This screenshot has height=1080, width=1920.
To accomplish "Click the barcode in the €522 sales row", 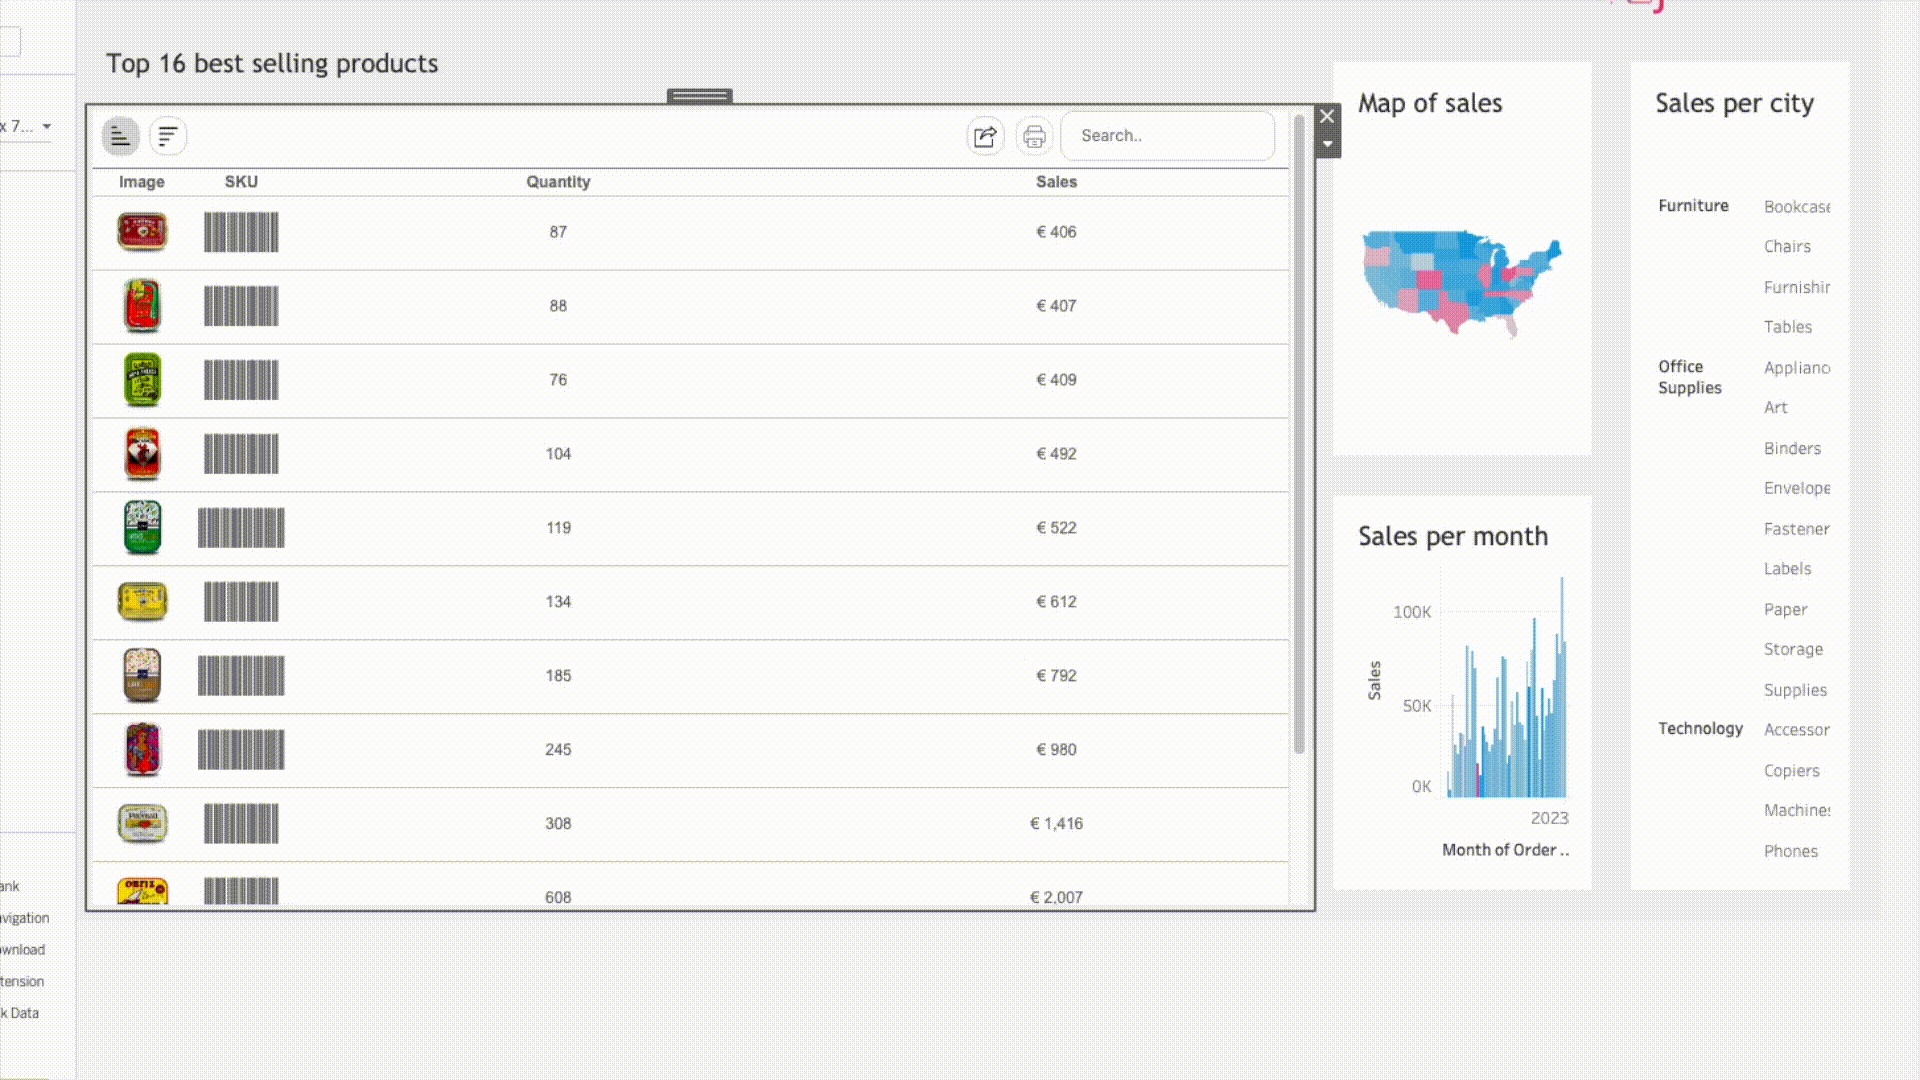I will [x=241, y=528].
